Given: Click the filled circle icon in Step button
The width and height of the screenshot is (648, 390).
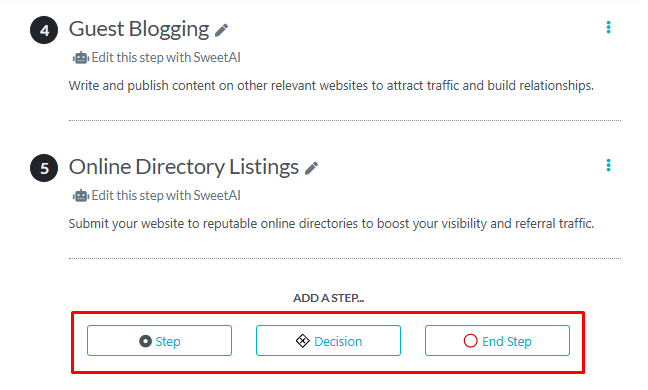Looking at the screenshot, I should [145, 341].
